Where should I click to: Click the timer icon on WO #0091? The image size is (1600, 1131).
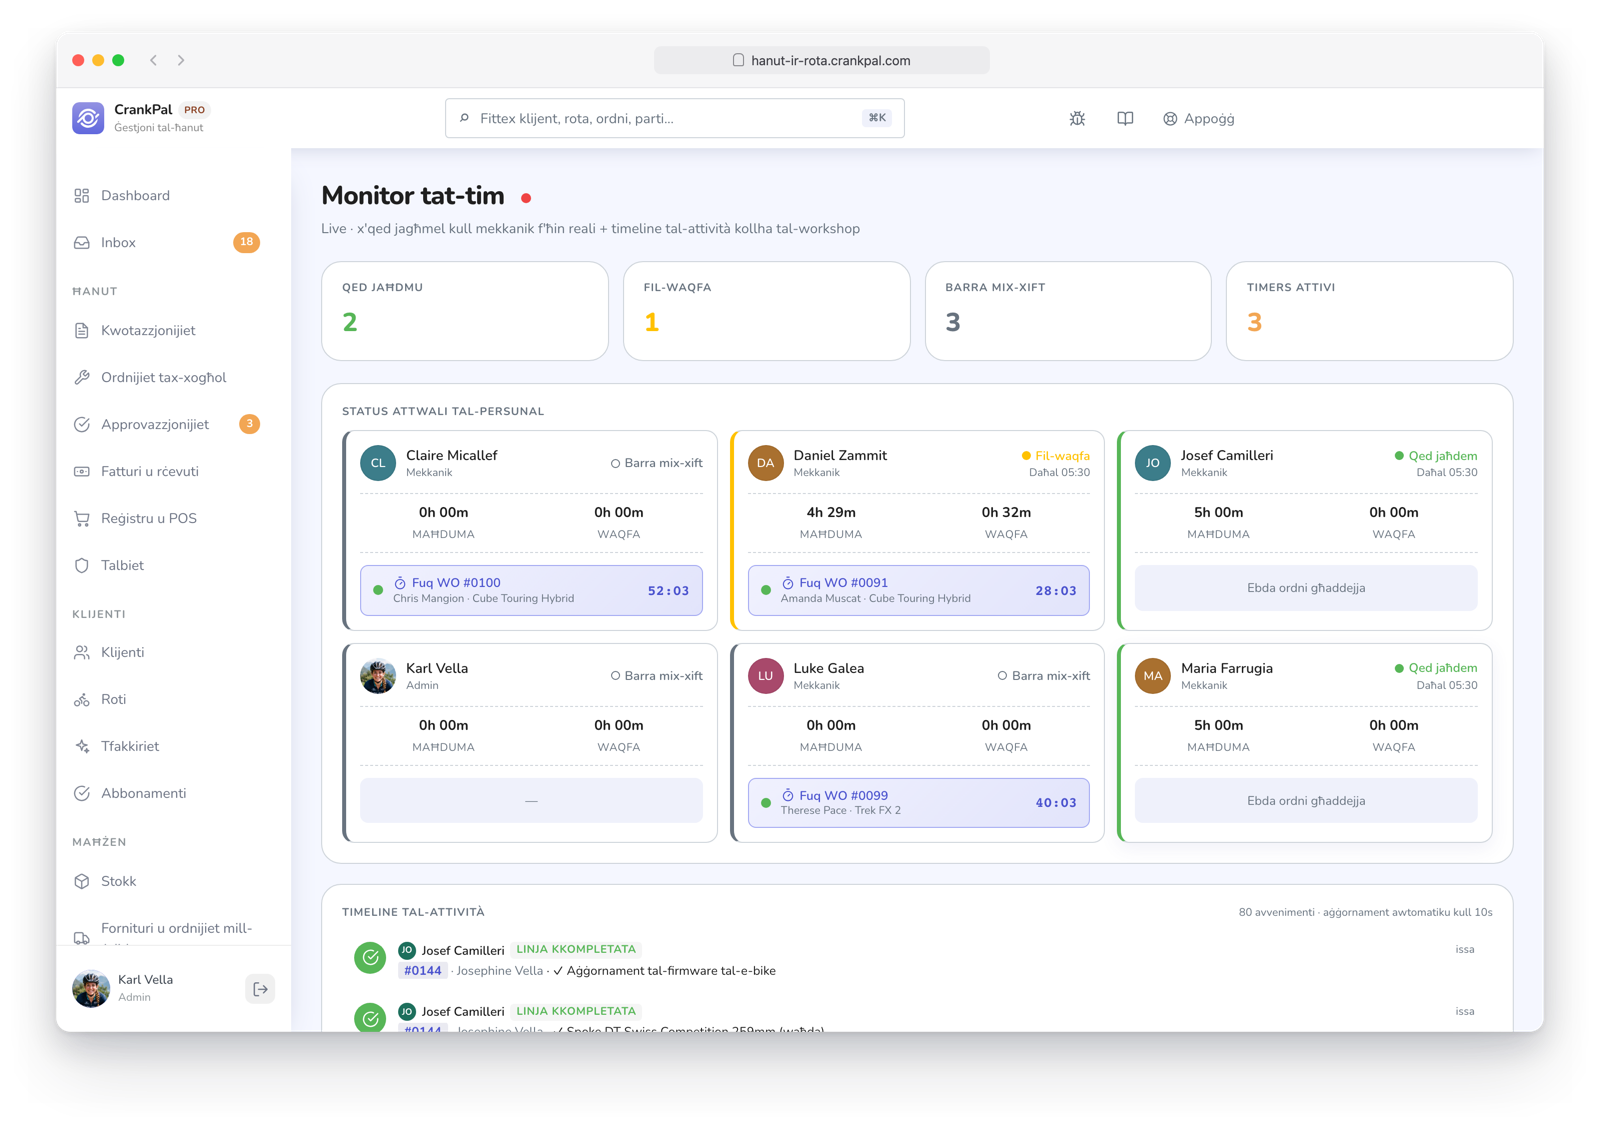(788, 583)
